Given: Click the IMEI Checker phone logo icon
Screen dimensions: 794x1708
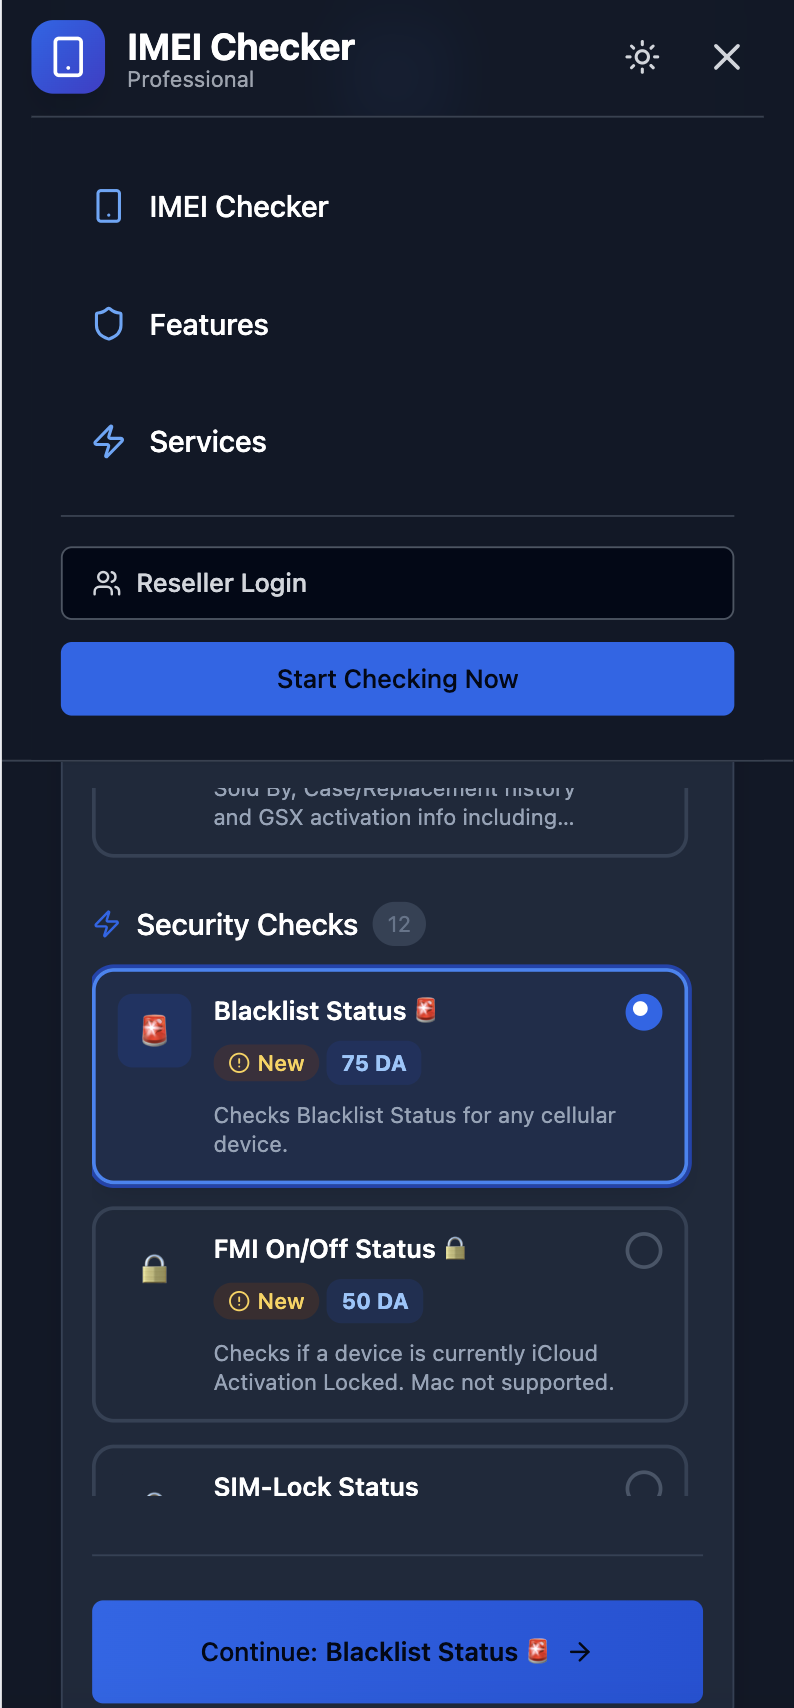Looking at the screenshot, I should tap(67, 57).
